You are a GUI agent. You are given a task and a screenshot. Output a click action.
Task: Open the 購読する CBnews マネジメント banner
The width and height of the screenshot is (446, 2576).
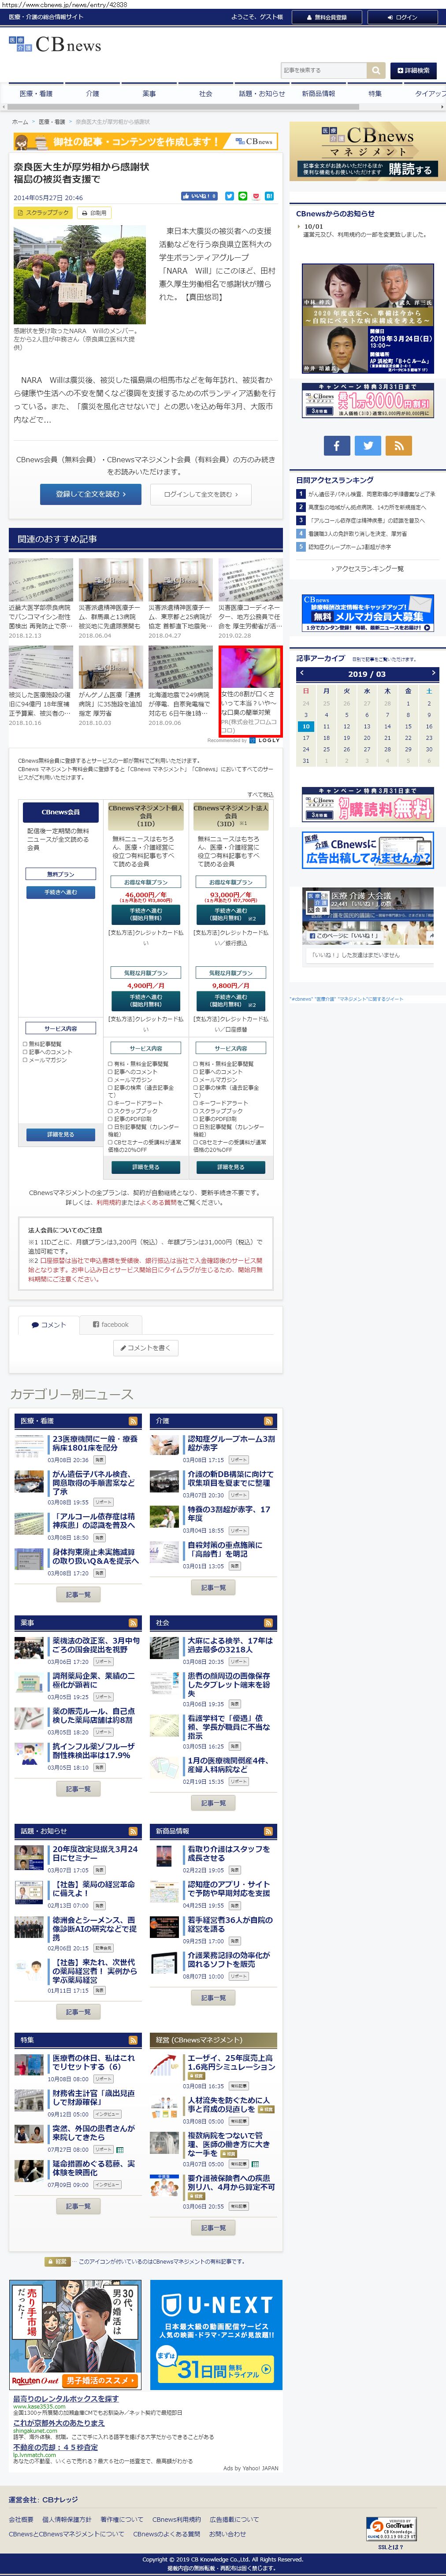point(367,151)
